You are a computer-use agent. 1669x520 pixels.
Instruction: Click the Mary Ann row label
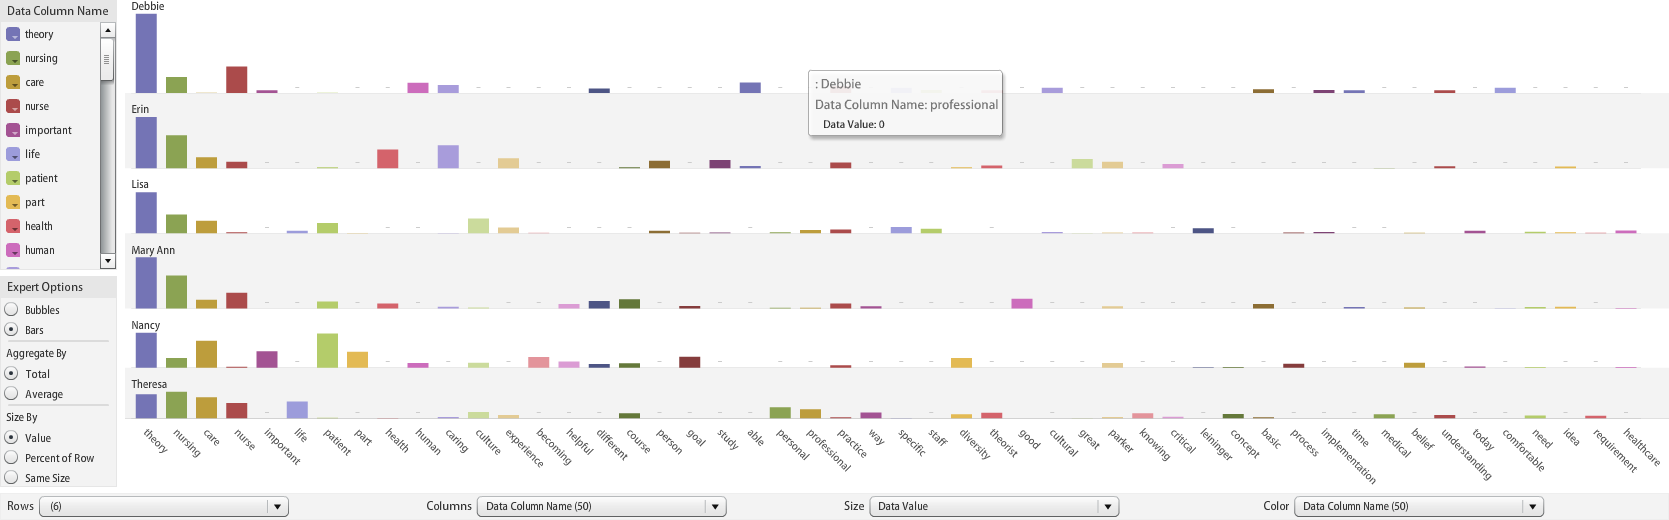(153, 251)
